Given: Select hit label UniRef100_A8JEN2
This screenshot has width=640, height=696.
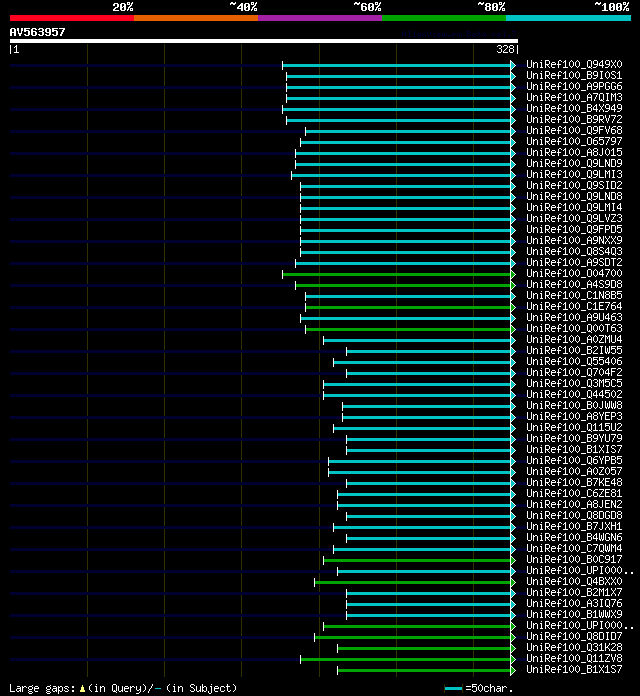Looking at the screenshot, I should 574,504.
